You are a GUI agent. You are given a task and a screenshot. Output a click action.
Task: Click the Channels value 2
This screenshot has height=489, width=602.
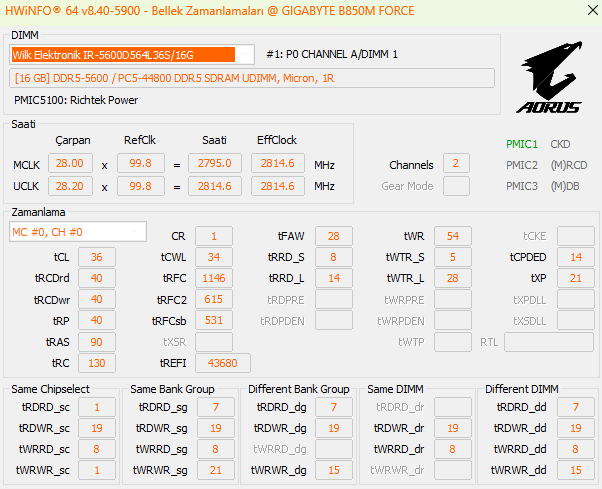point(456,164)
